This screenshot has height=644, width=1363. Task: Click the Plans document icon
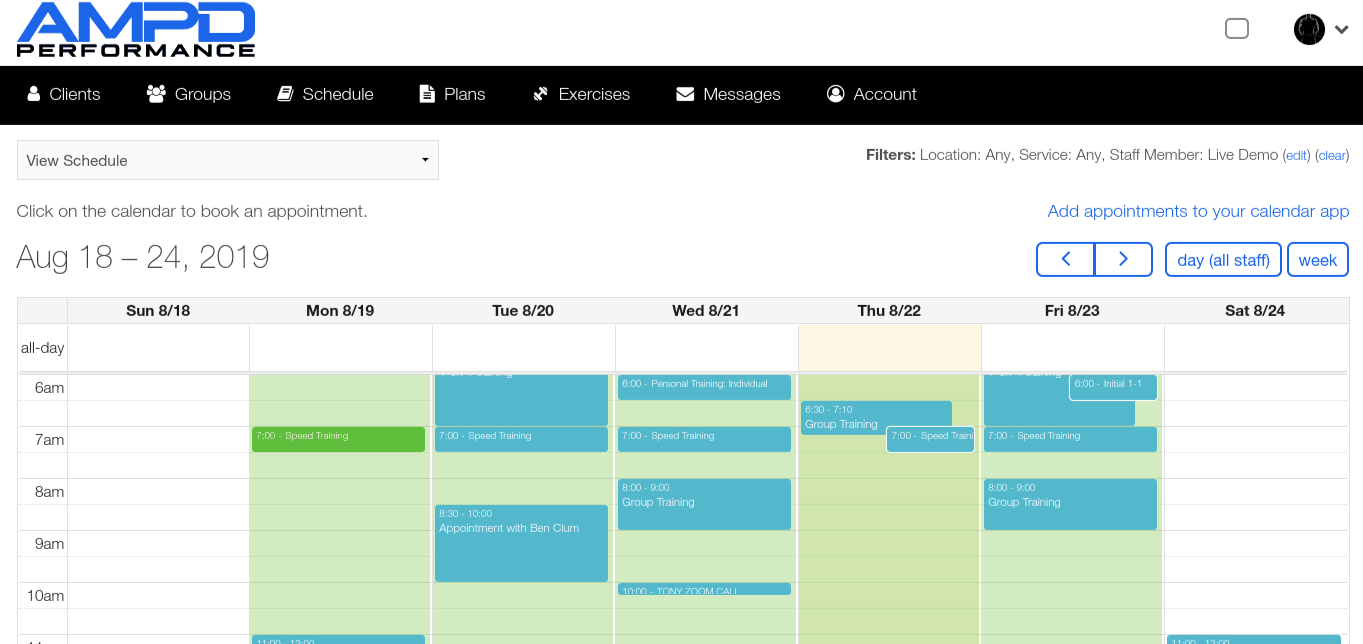[x=427, y=94]
